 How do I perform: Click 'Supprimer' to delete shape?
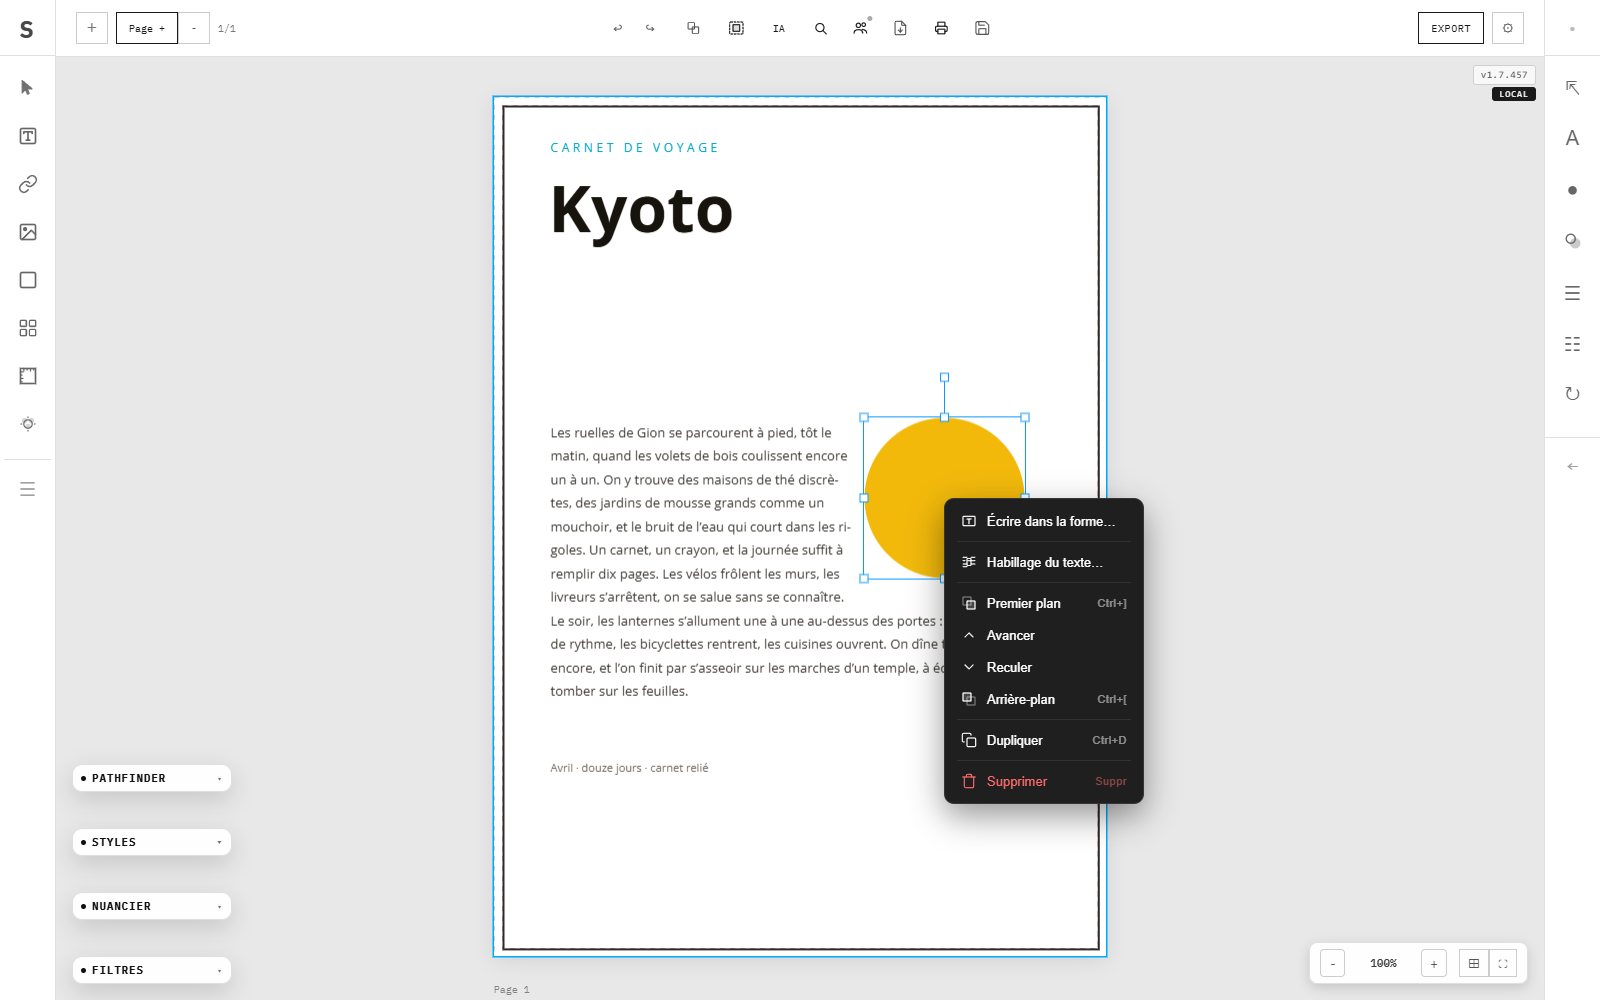pos(1044,781)
